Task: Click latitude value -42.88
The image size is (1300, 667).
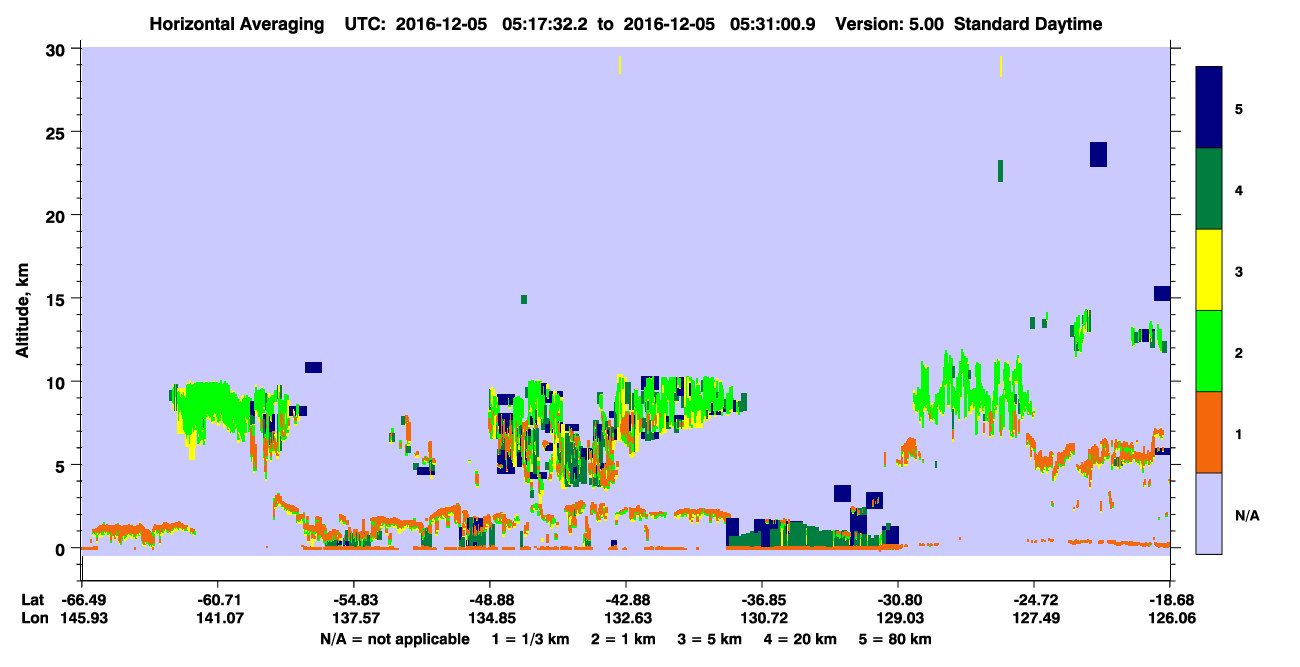Action: point(625,600)
